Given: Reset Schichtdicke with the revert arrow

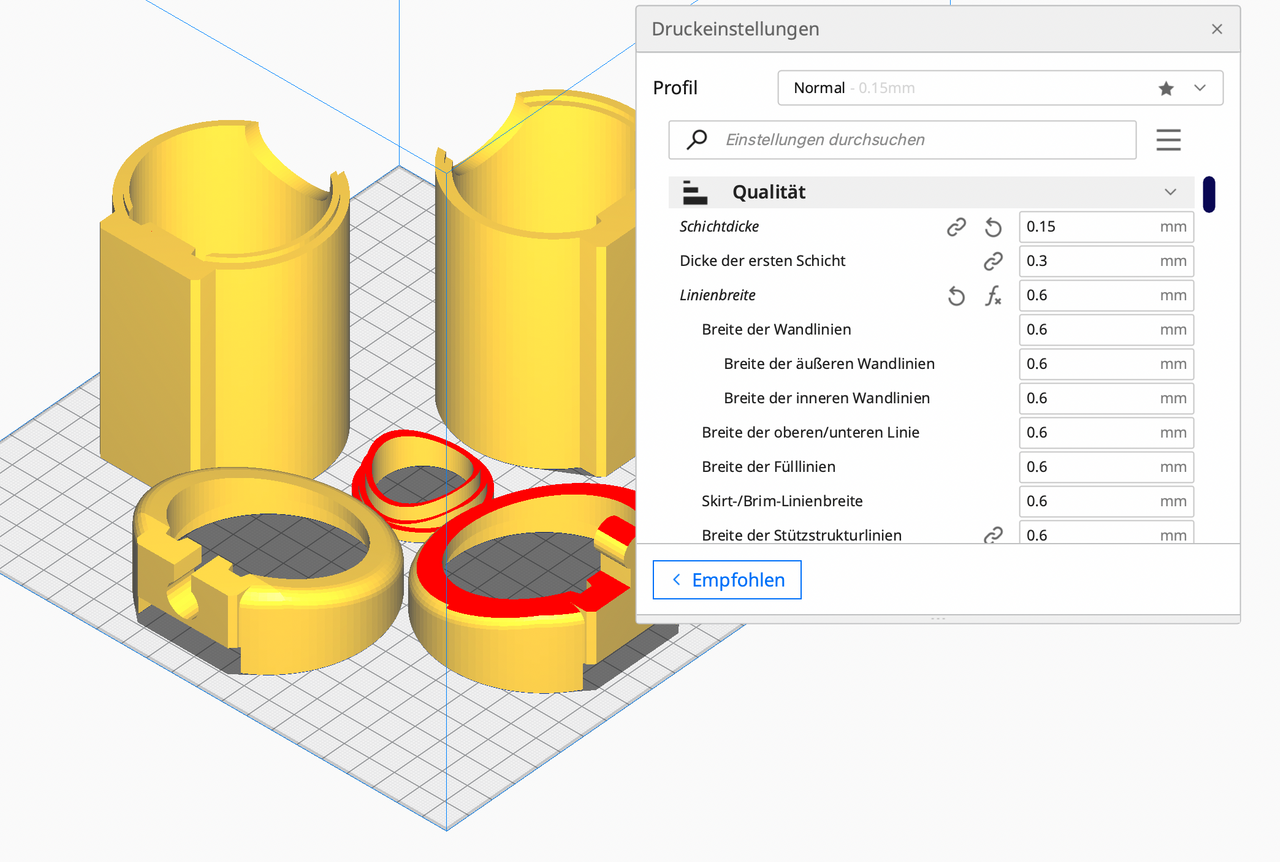Looking at the screenshot, I should pos(993,227).
